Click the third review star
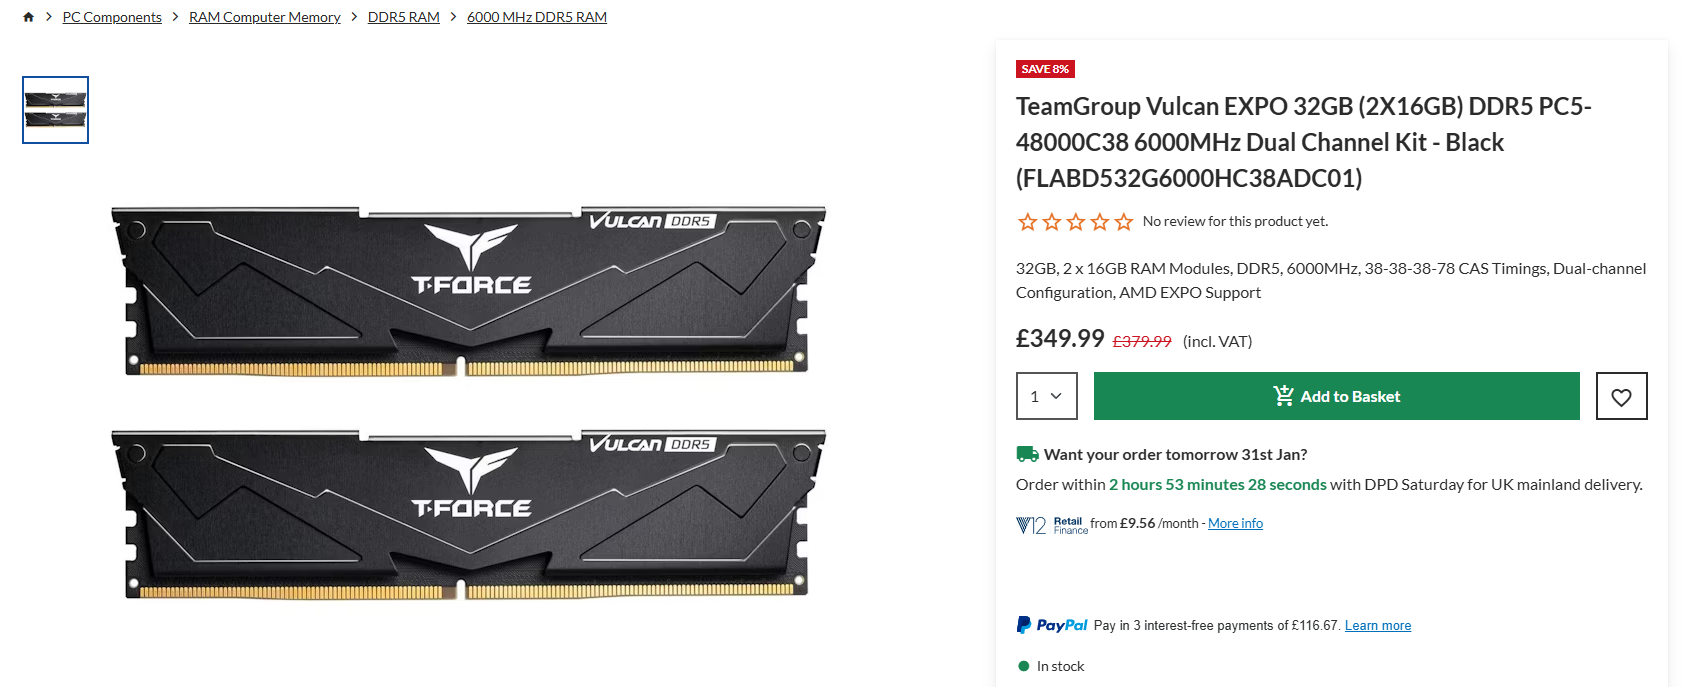The image size is (1685, 687). coord(1075,222)
